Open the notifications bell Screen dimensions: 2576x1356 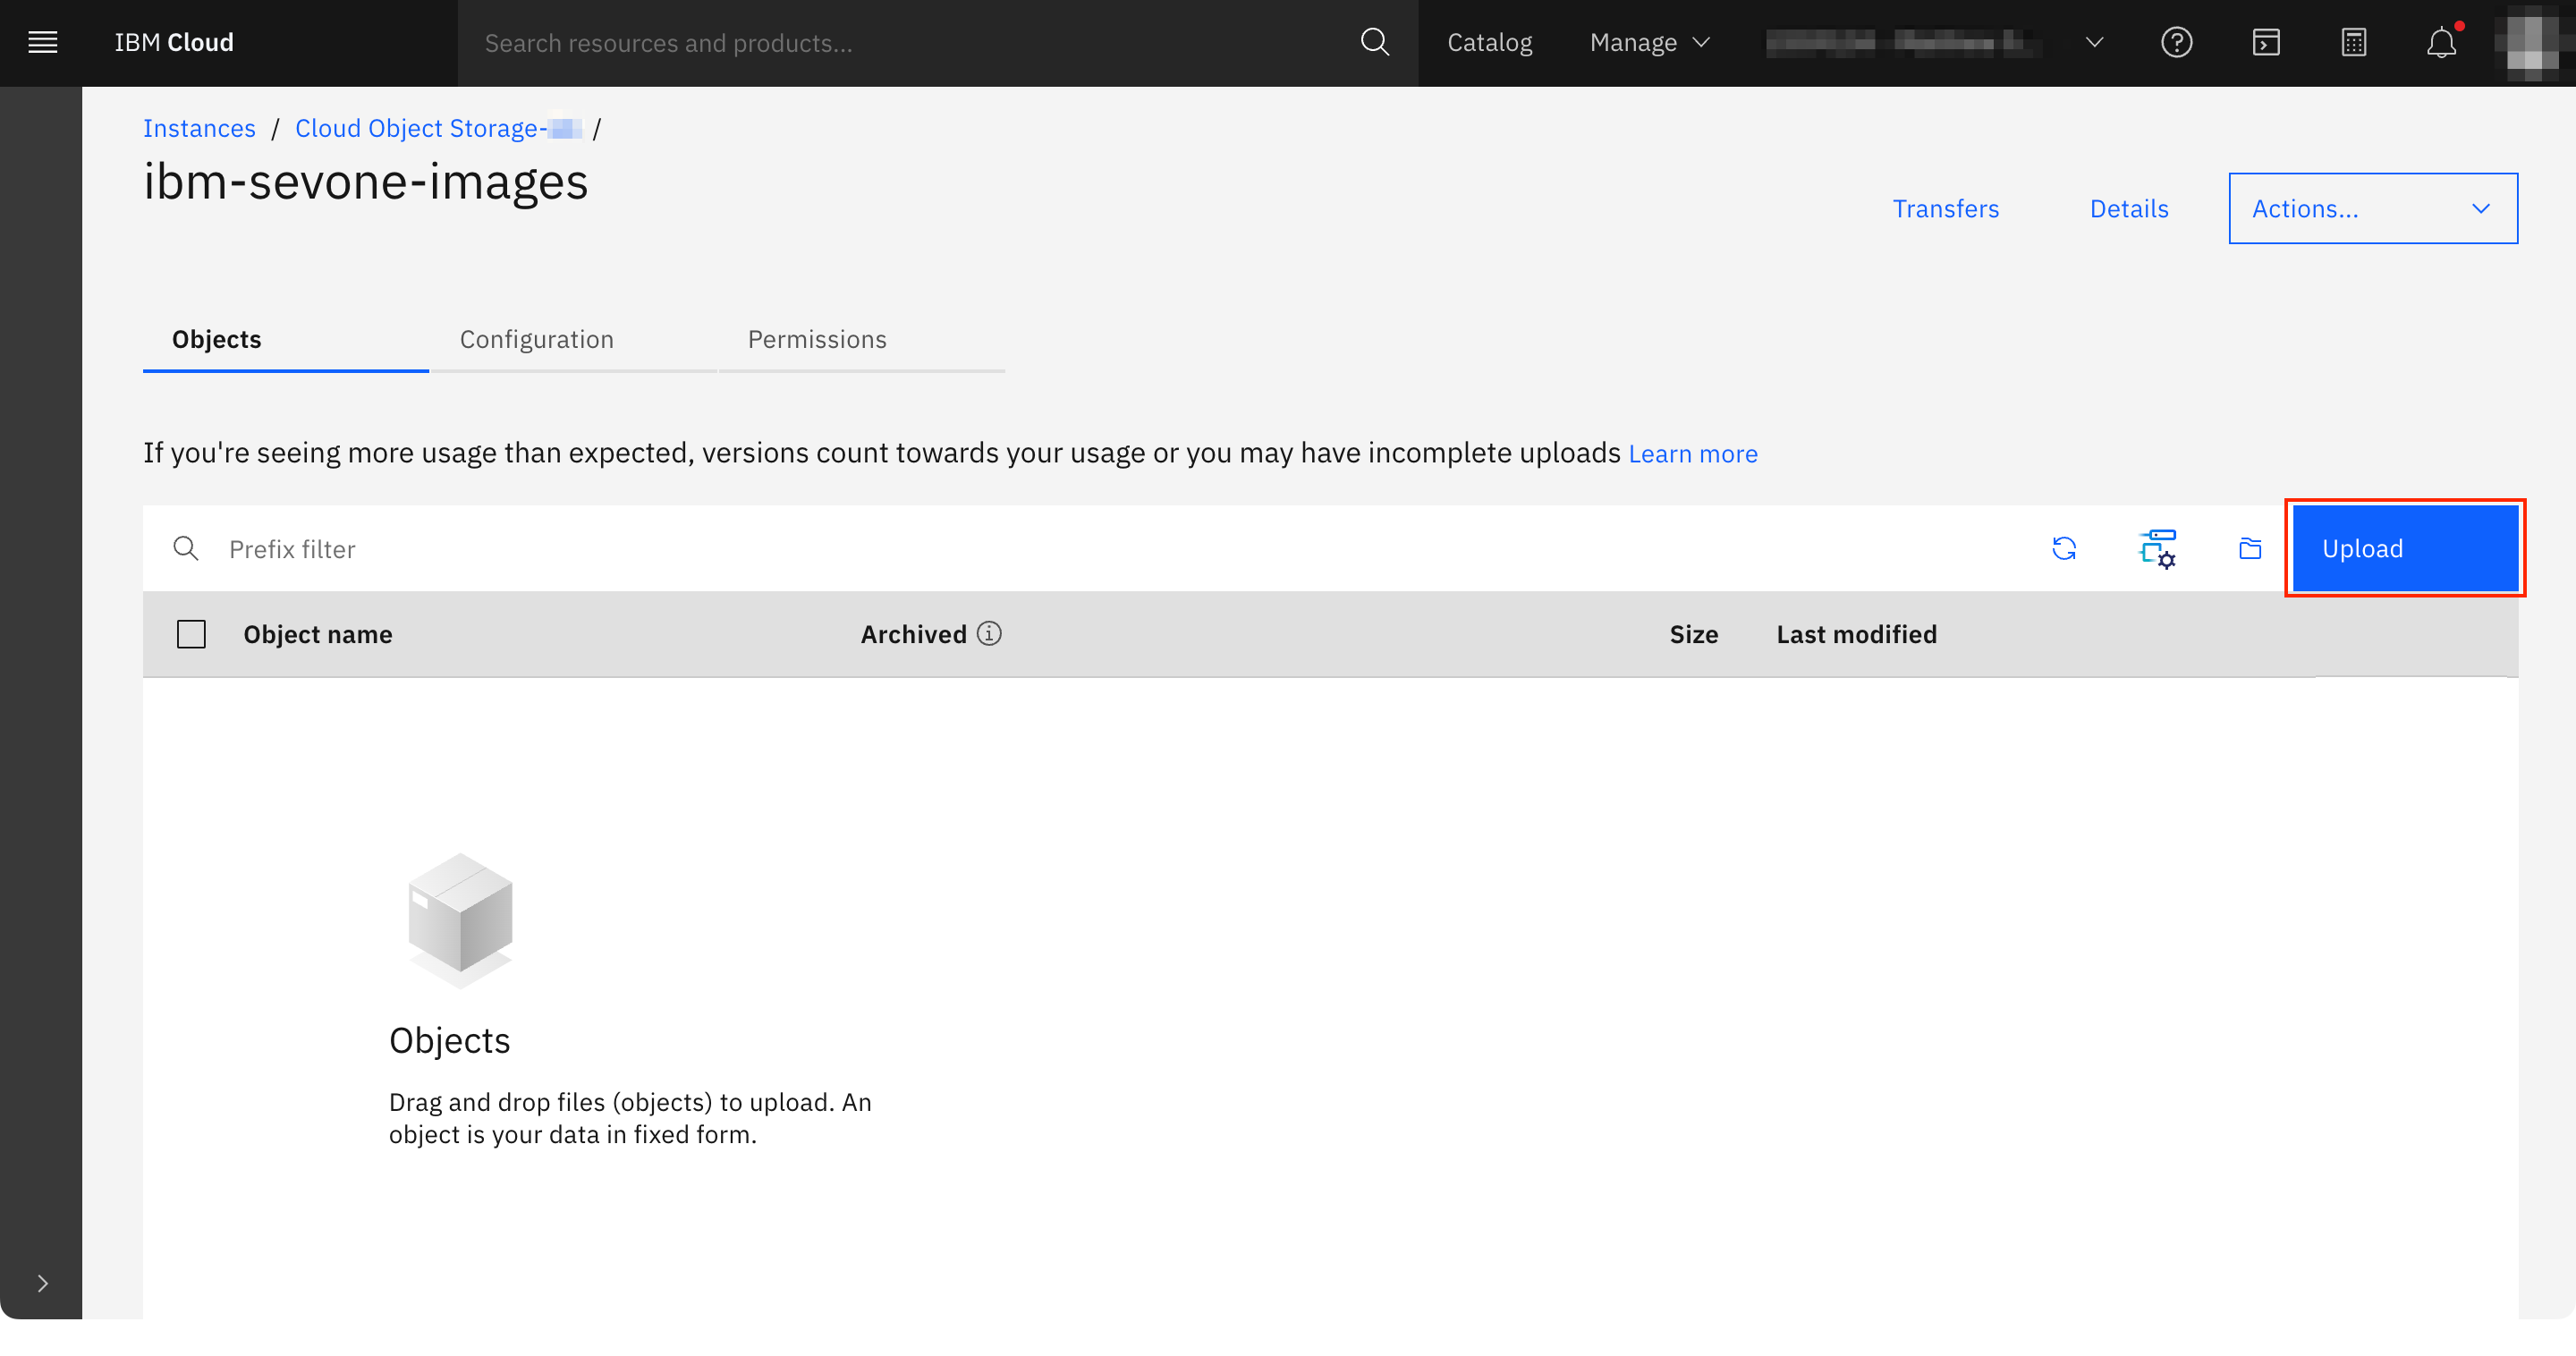pos(2441,42)
